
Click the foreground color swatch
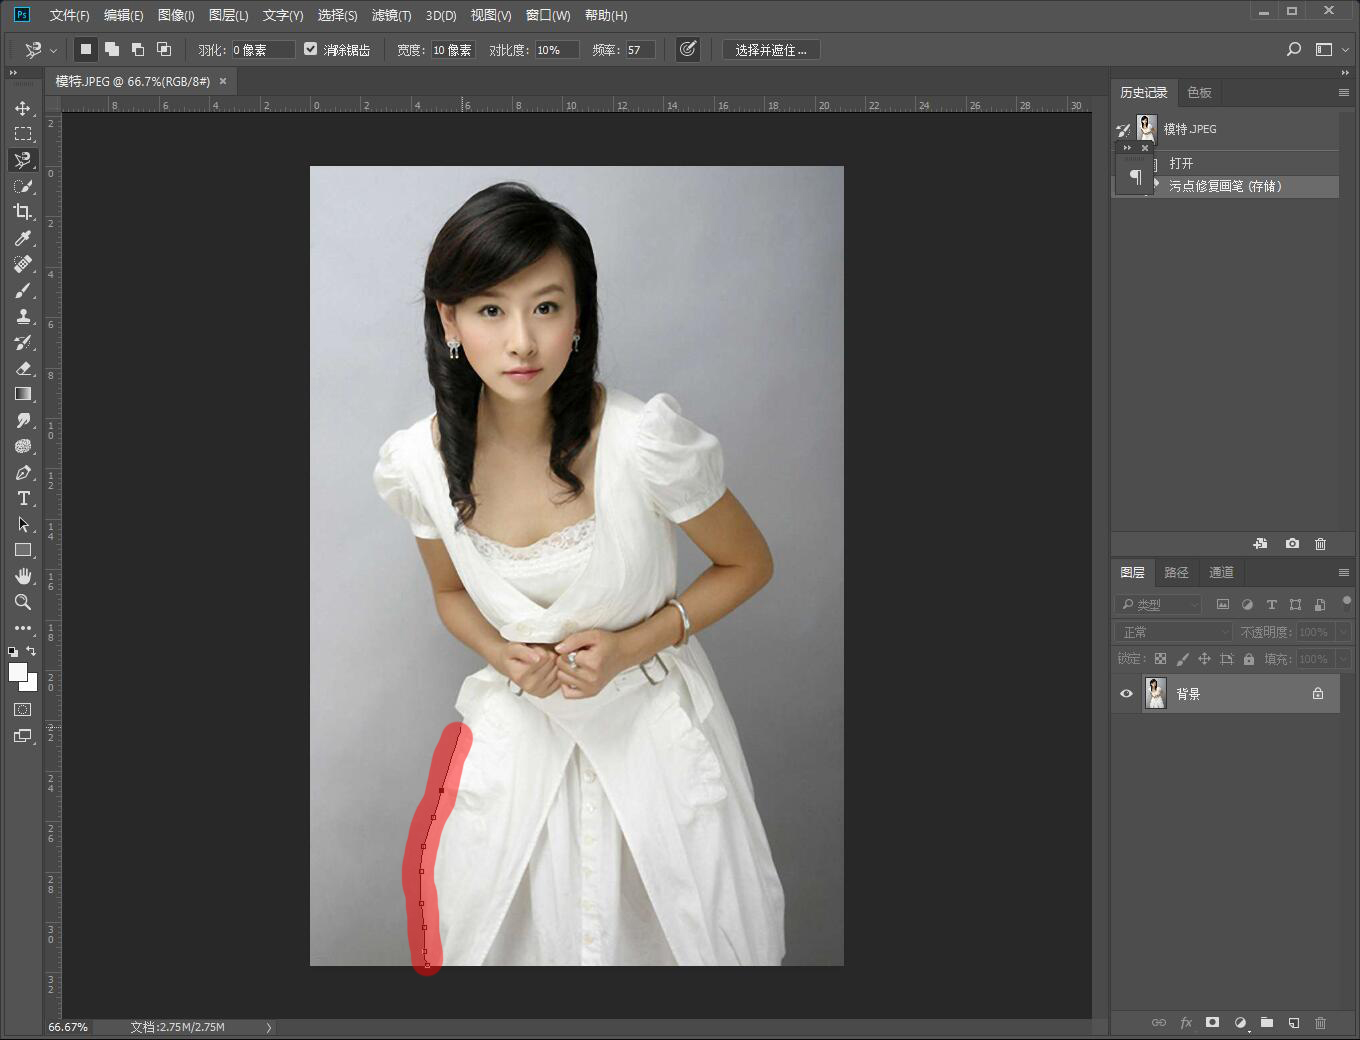18,673
